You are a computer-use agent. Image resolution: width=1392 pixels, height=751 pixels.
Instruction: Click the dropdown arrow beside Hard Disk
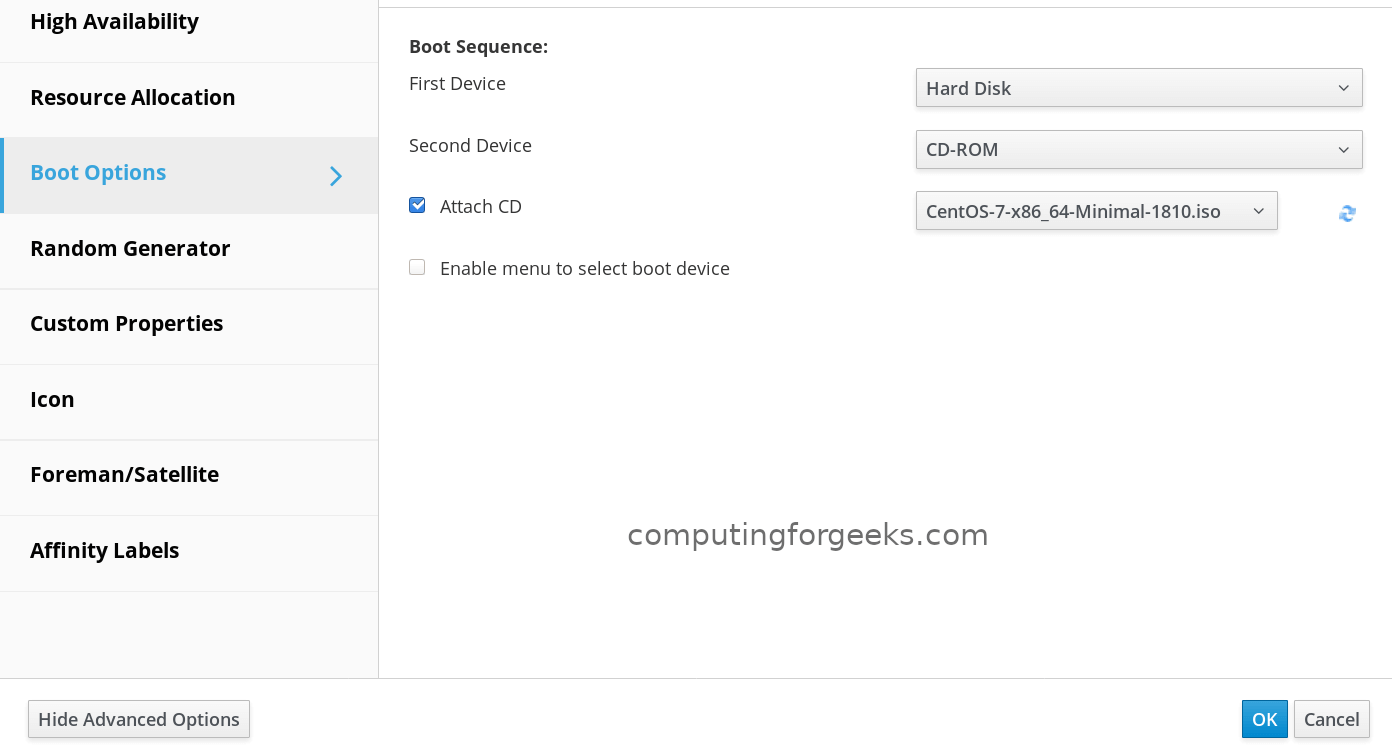click(x=1343, y=88)
